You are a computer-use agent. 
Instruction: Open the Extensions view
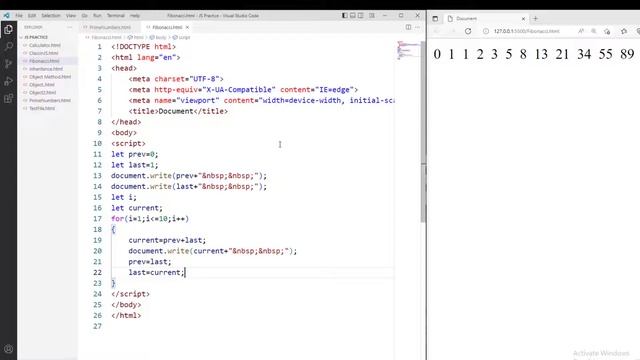pyautogui.click(x=8, y=98)
